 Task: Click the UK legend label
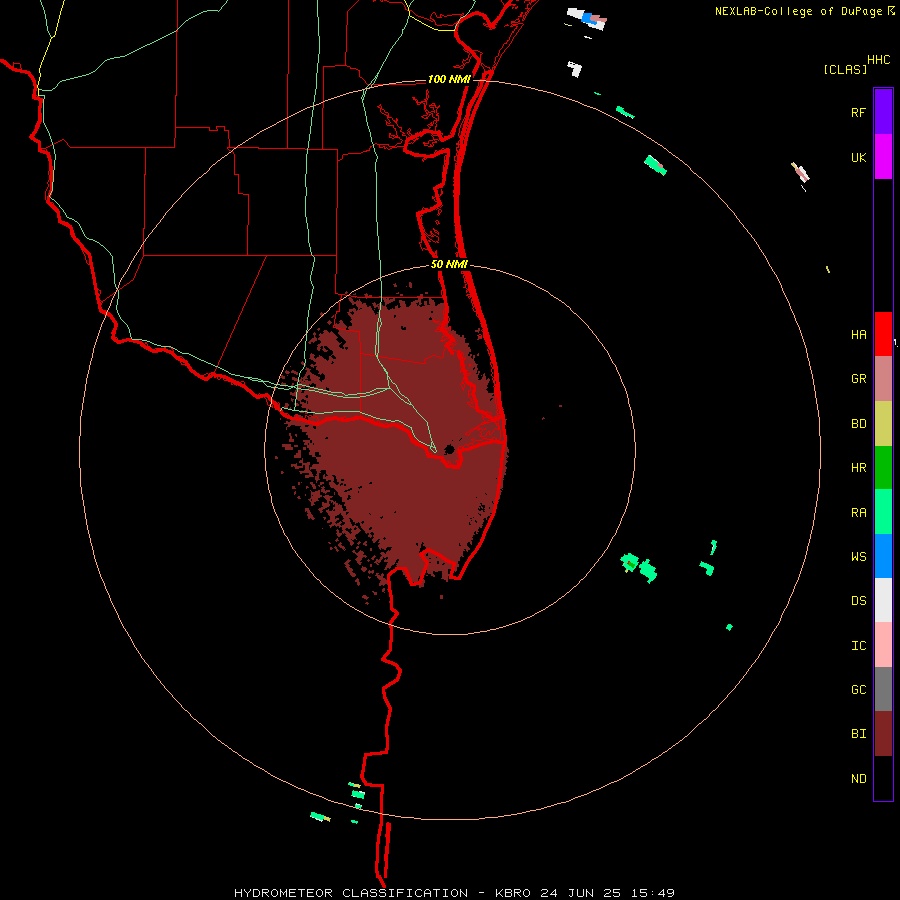click(x=859, y=157)
